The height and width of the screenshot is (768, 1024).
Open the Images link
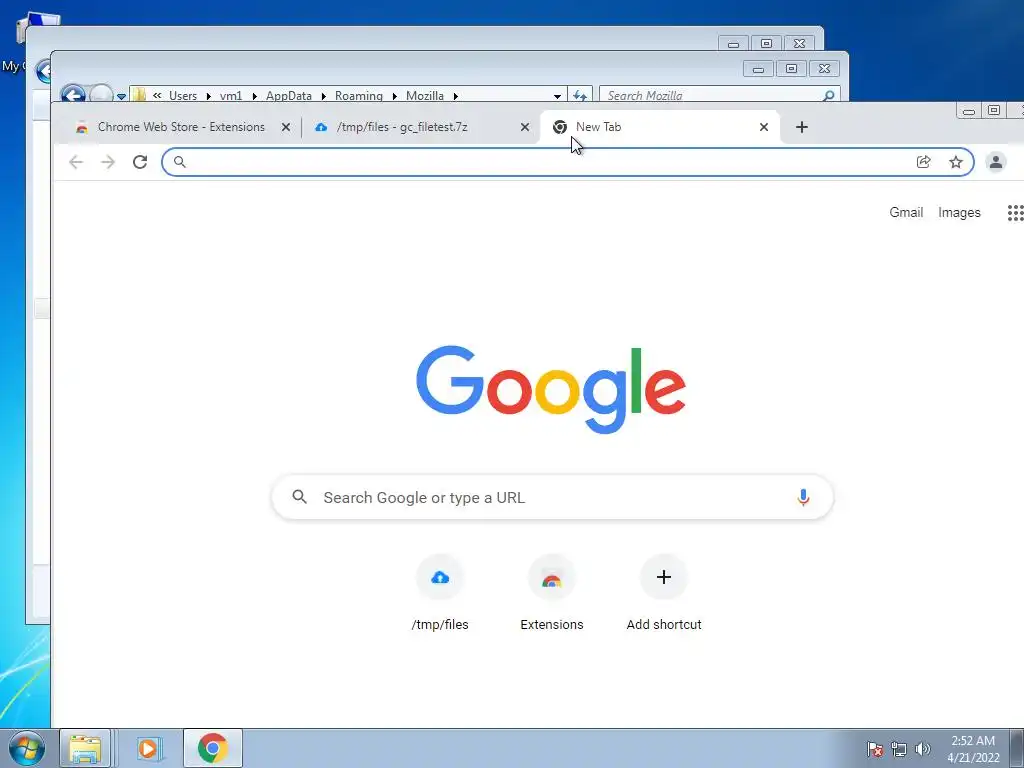point(959,212)
